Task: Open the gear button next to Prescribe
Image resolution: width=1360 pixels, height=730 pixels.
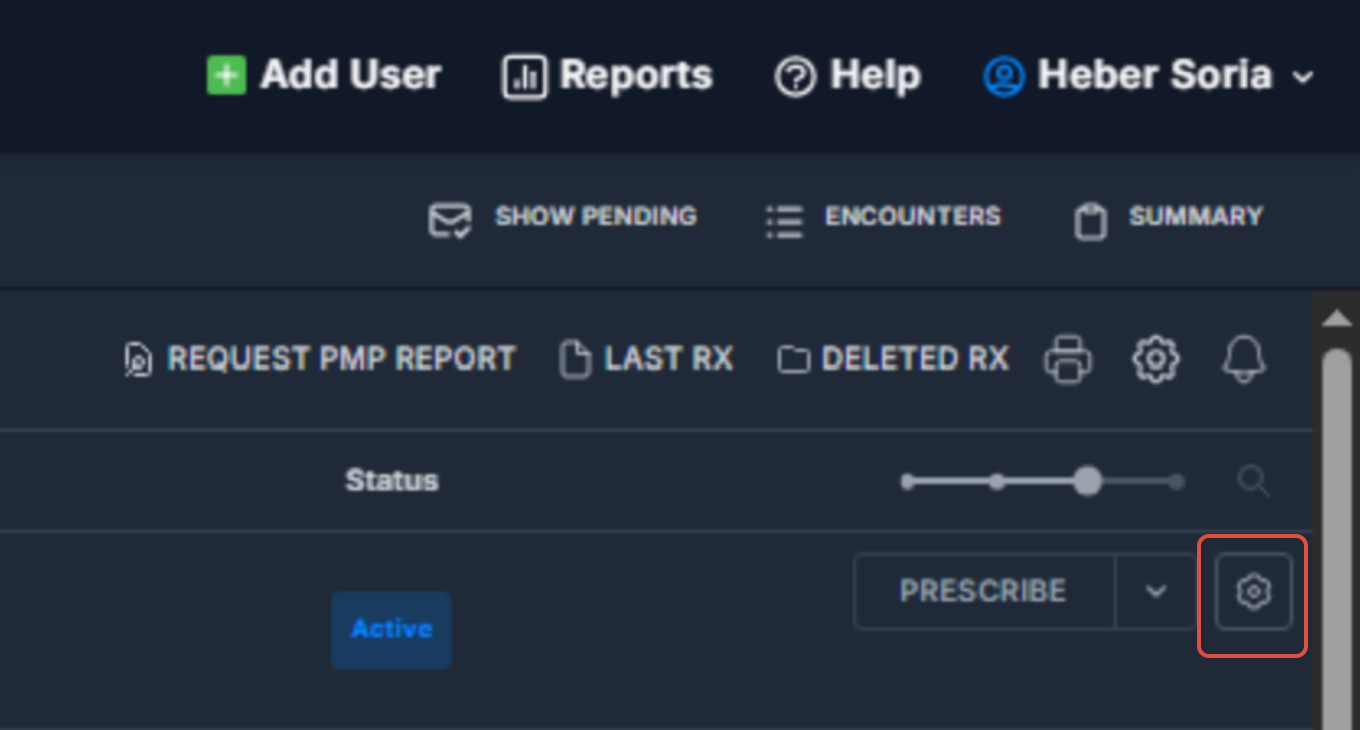Action: click(1253, 592)
